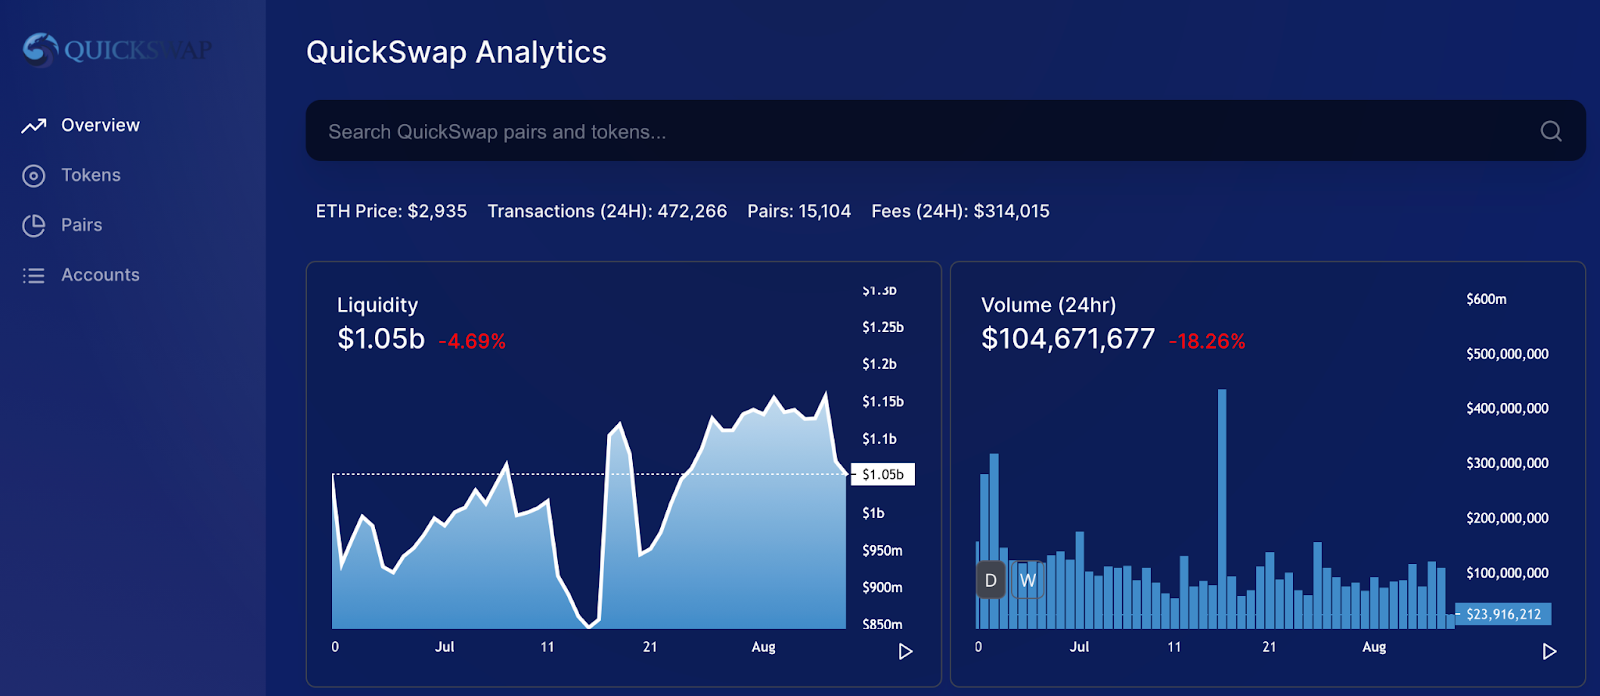Click the play arrow on Liquidity chart
This screenshot has width=1600, height=696.
906,651
